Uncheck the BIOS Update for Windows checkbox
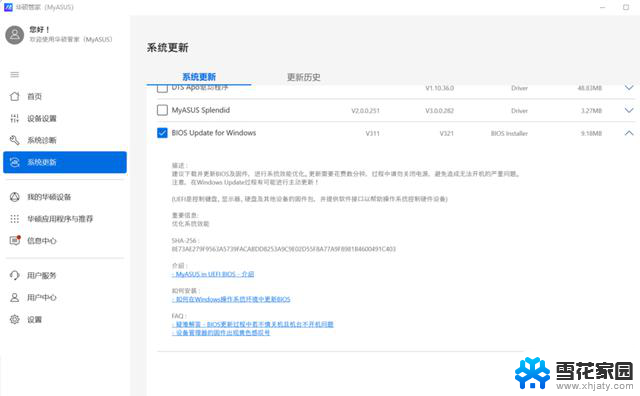The width and height of the screenshot is (640, 396). [162, 133]
